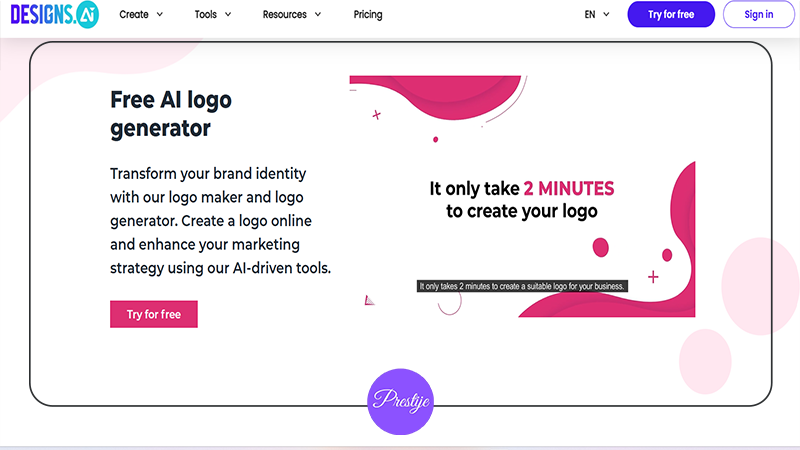Click the purple Prestije logo circle
The image size is (800, 450).
(401, 402)
